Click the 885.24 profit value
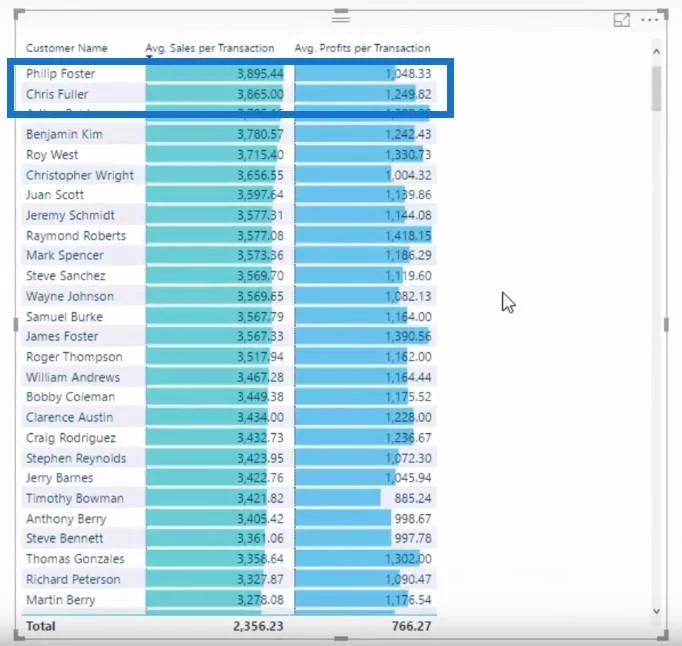682x646 pixels. 413,498
